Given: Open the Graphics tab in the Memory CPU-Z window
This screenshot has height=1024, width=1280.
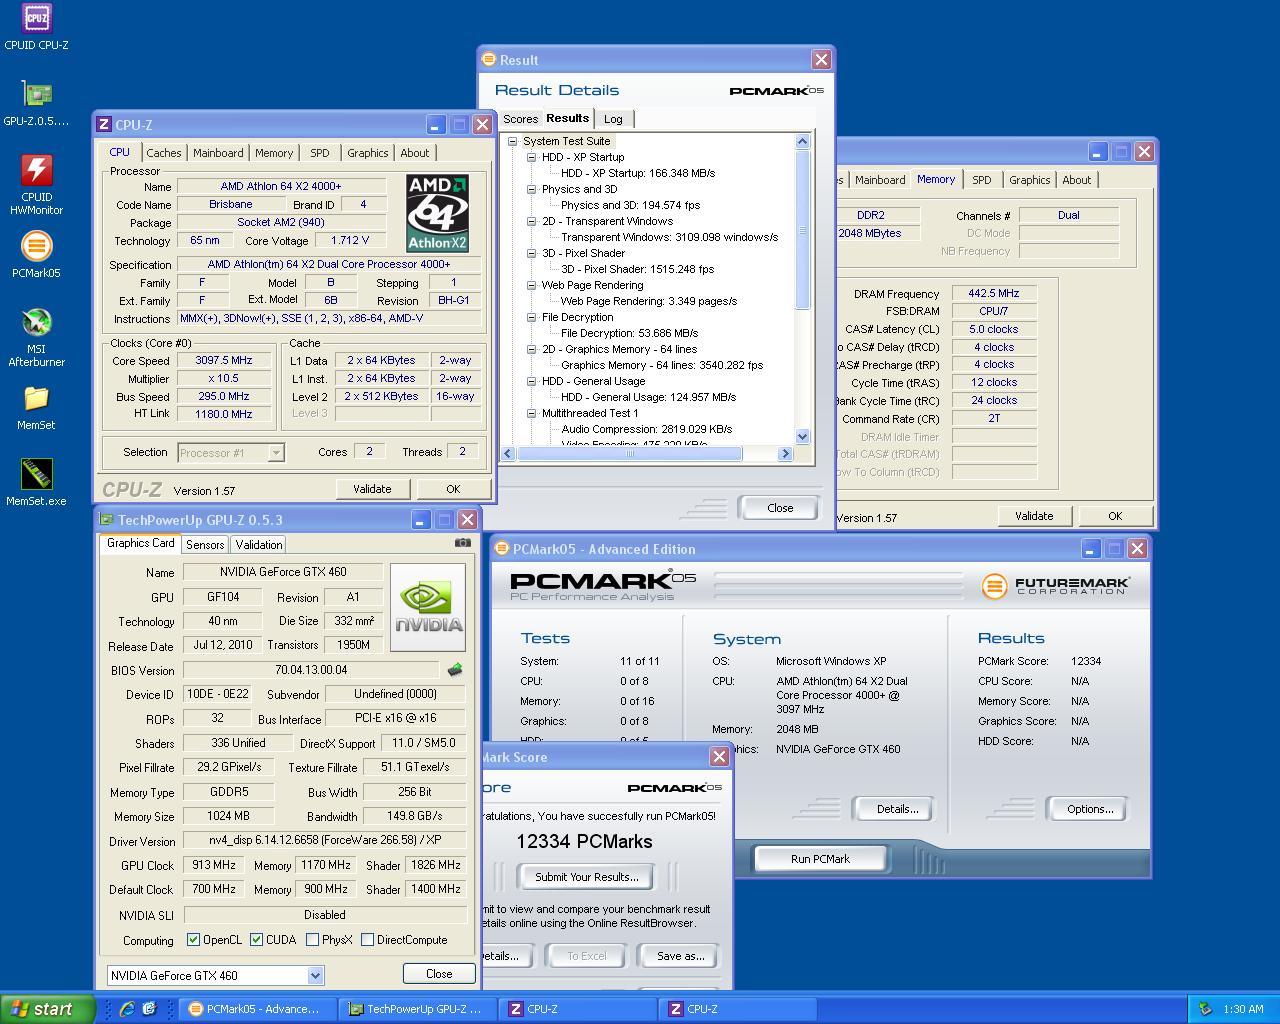Looking at the screenshot, I should [1029, 180].
